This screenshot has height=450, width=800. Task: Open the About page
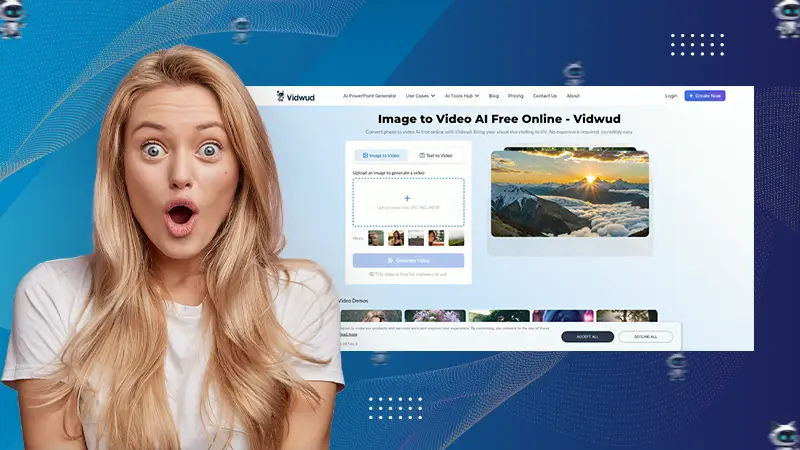(573, 96)
